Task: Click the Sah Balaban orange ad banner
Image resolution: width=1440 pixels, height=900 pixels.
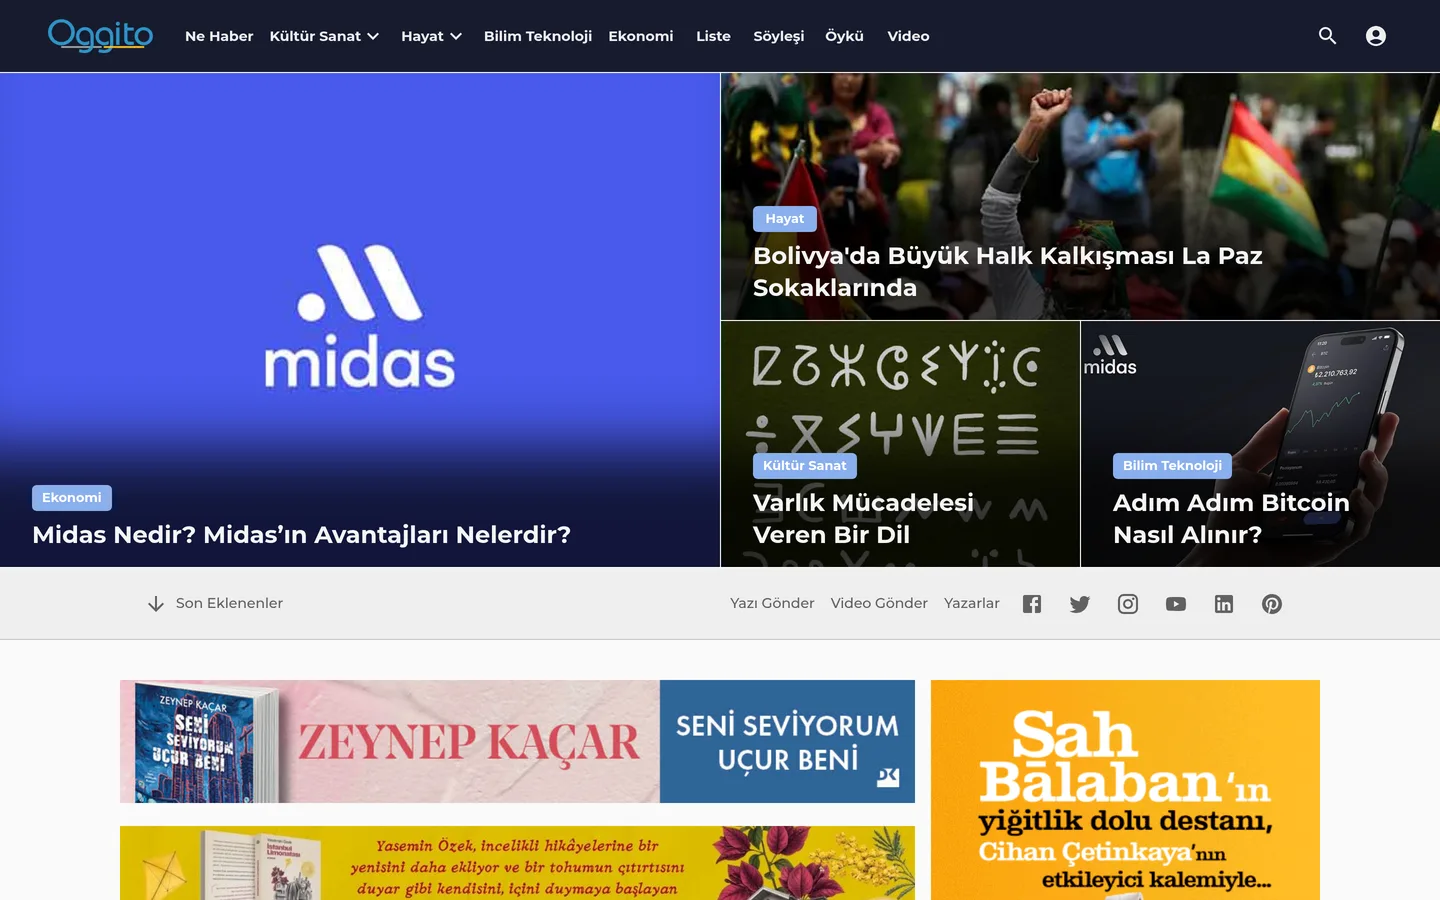Action: coord(1125,790)
